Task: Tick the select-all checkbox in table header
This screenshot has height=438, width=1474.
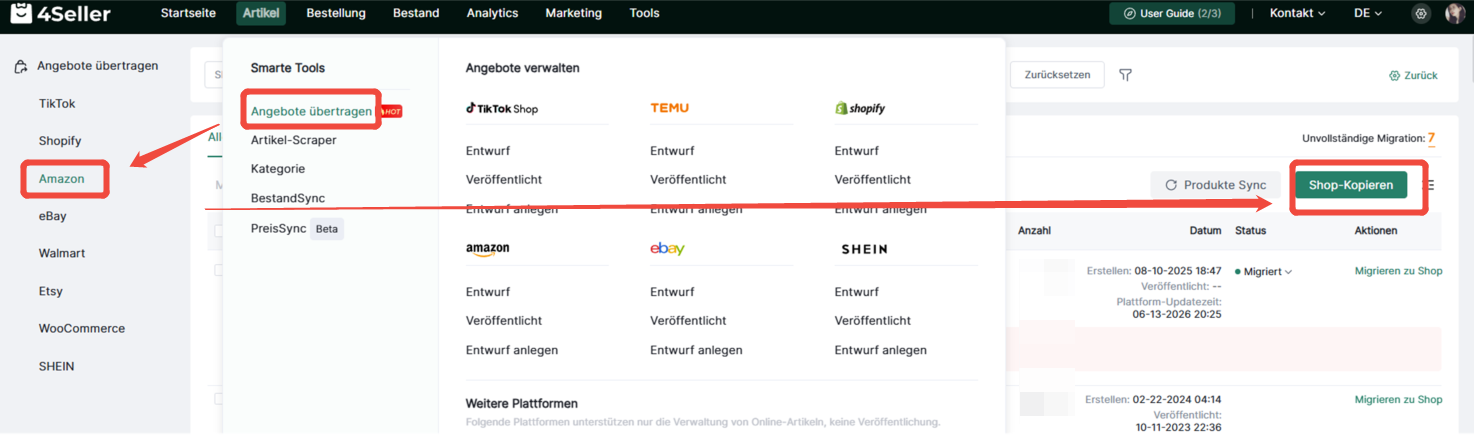Action: click(219, 231)
